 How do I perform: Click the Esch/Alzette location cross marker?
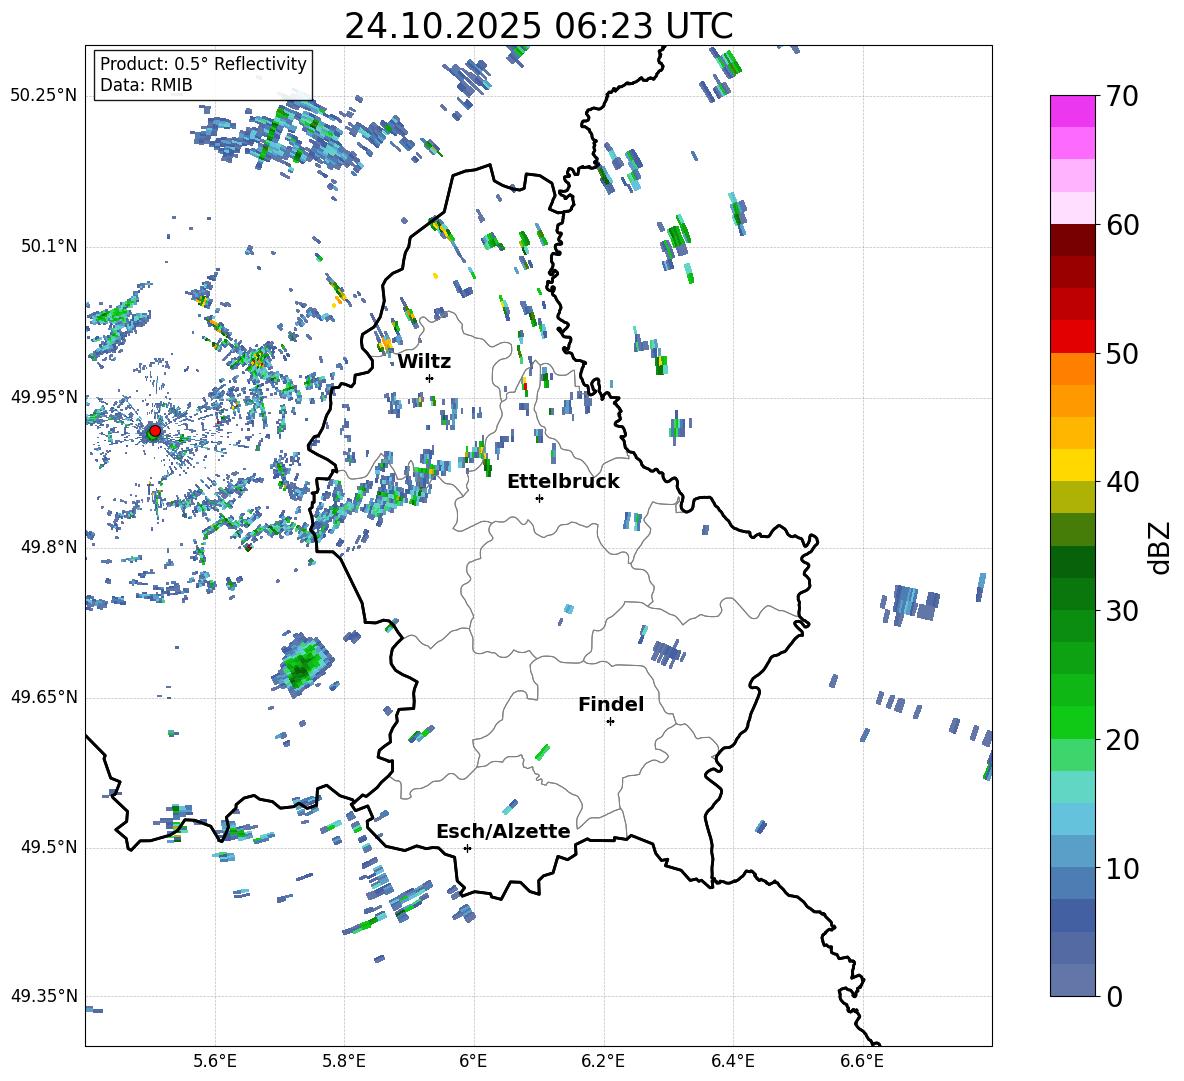pos(467,848)
